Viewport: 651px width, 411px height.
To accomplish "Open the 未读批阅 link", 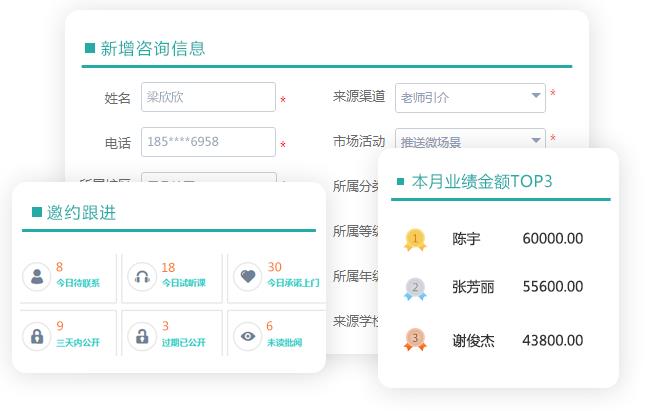I will coord(284,342).
